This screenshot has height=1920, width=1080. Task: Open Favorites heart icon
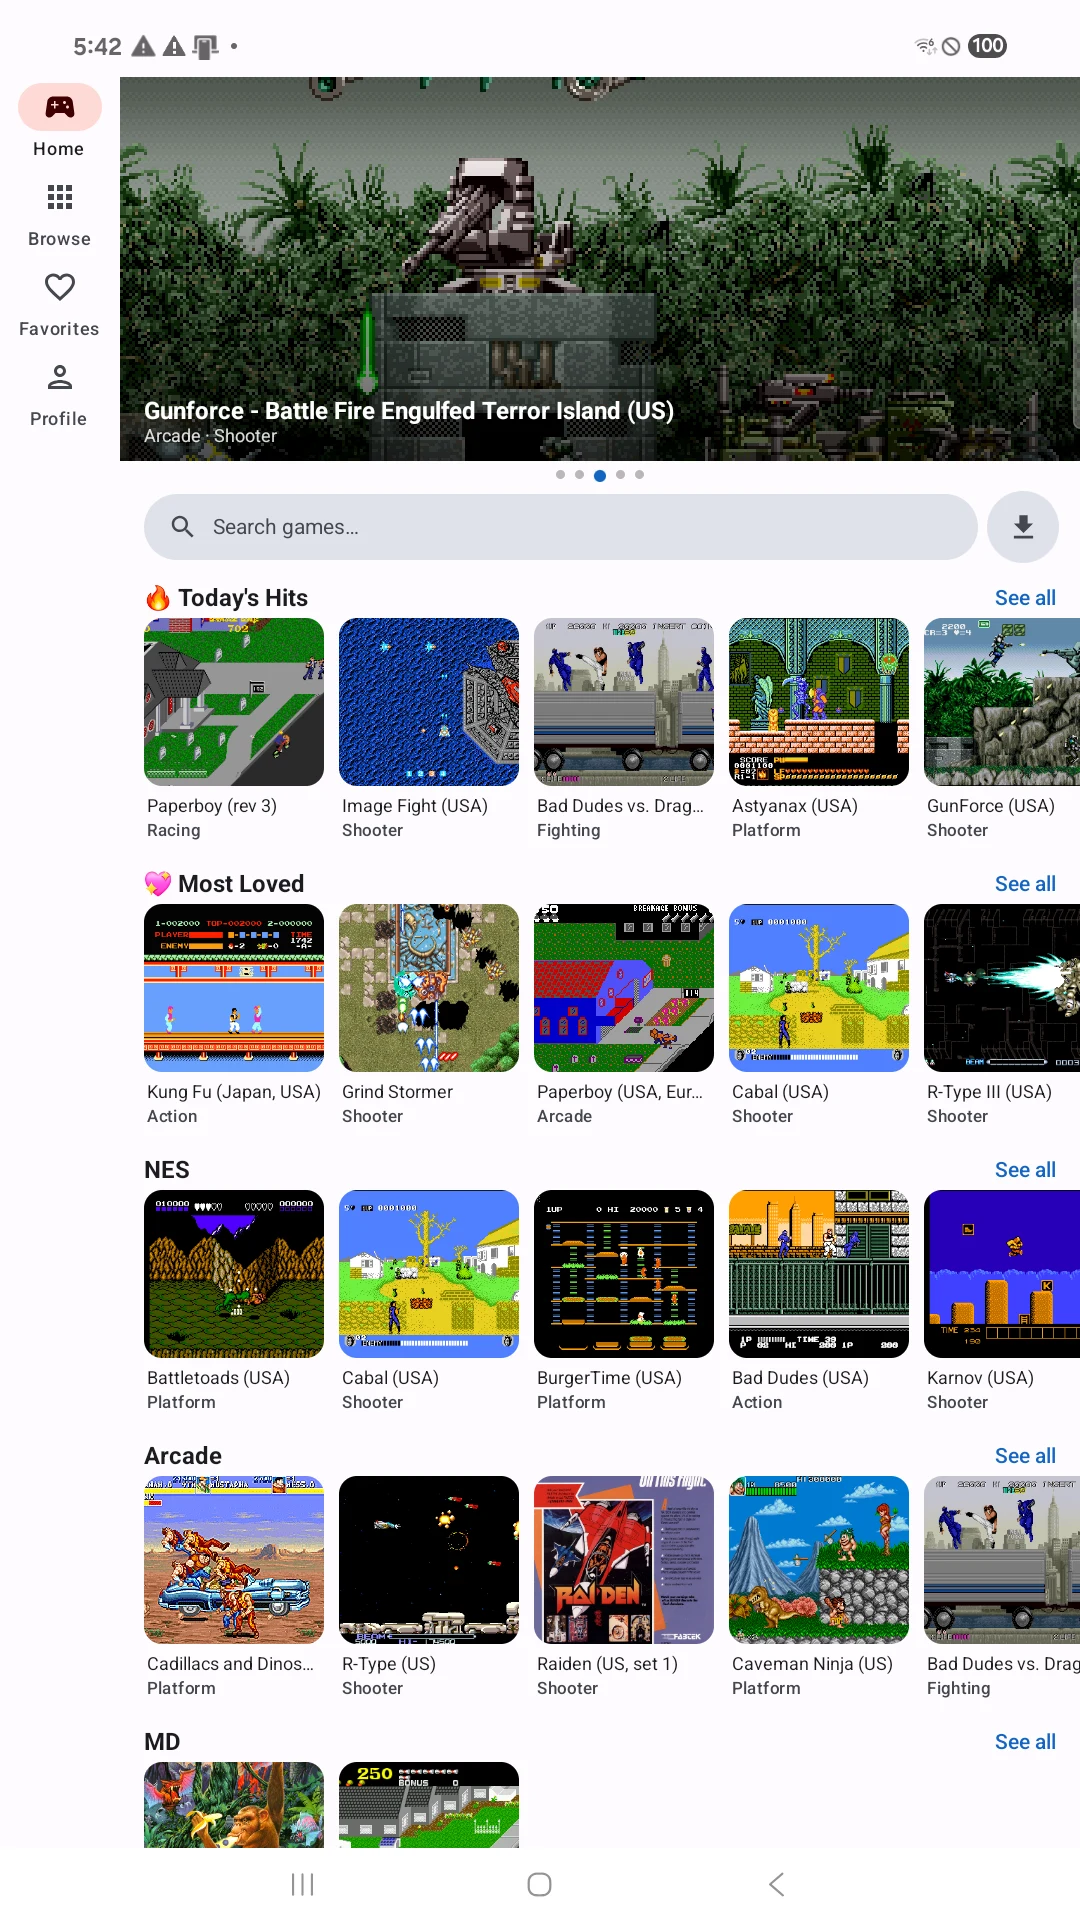tap(59, 287)
